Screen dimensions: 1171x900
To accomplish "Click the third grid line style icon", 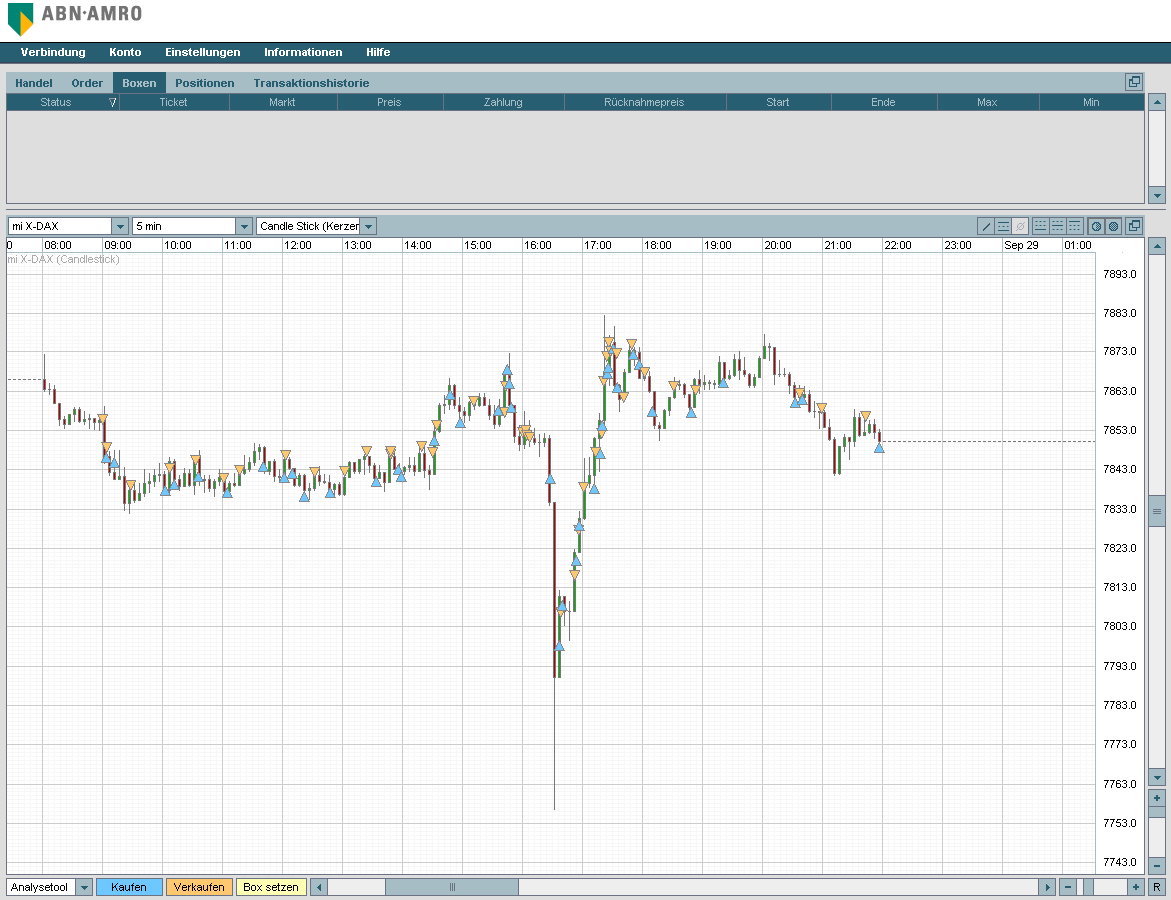I will (x=1074, y=226).
